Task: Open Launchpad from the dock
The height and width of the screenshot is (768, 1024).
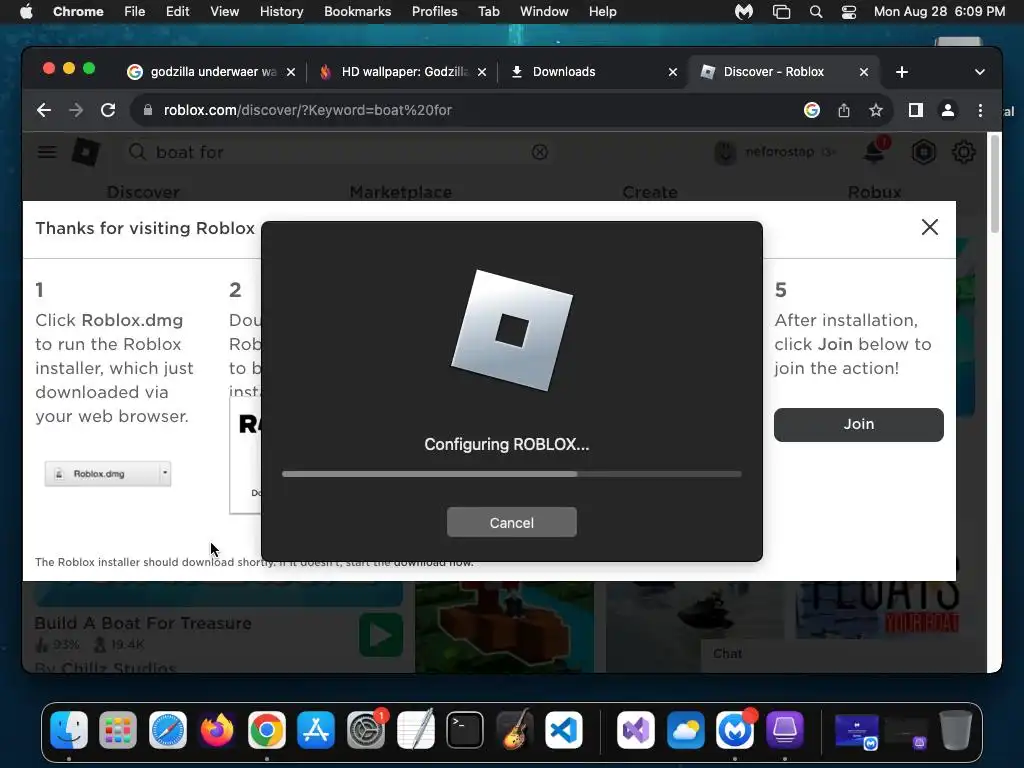Action: [x=118, y=730]
